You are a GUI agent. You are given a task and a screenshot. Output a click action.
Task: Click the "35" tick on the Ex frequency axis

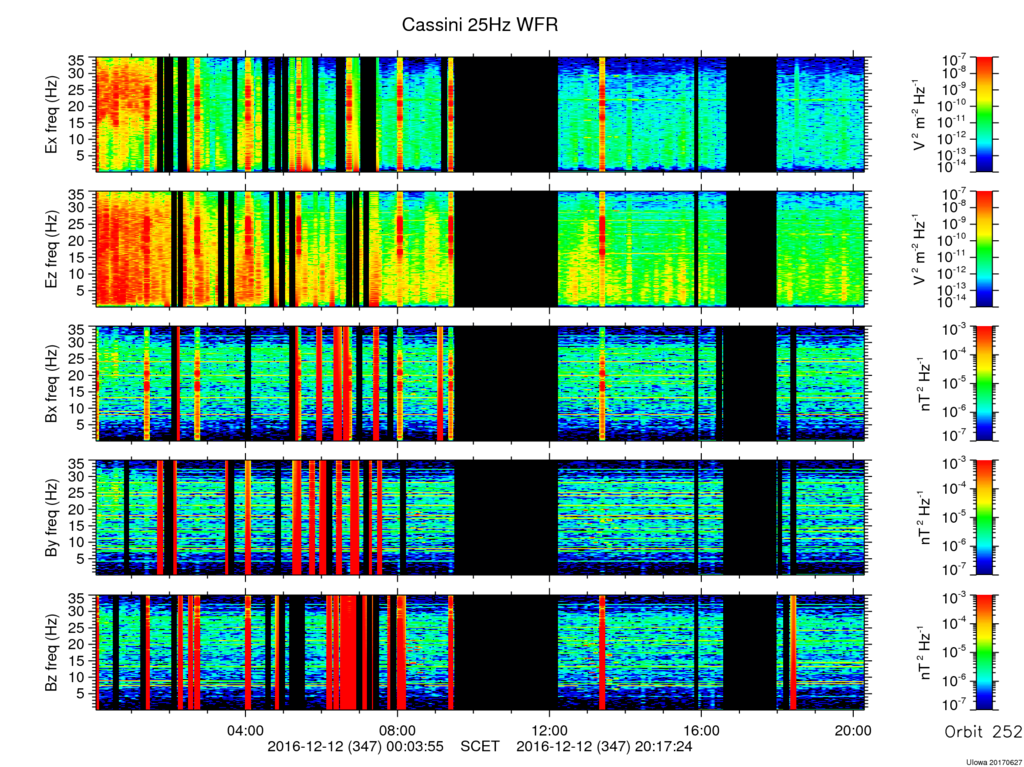pos(78,61)
